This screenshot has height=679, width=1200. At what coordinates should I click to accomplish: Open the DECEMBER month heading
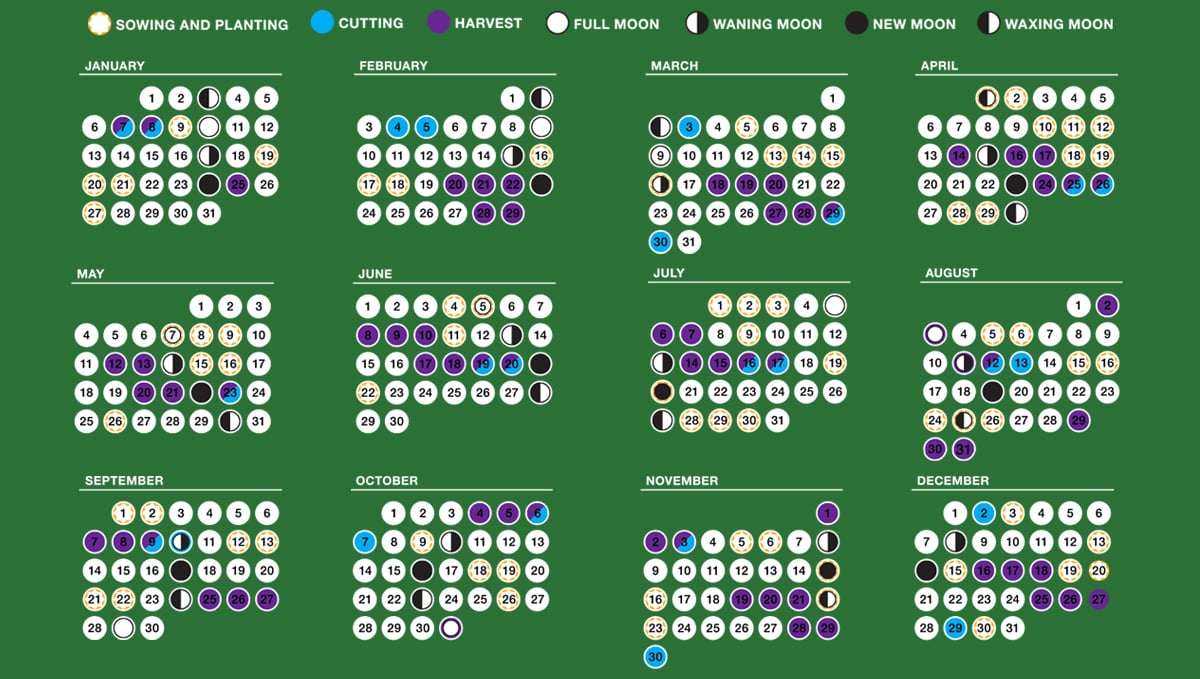952,481
